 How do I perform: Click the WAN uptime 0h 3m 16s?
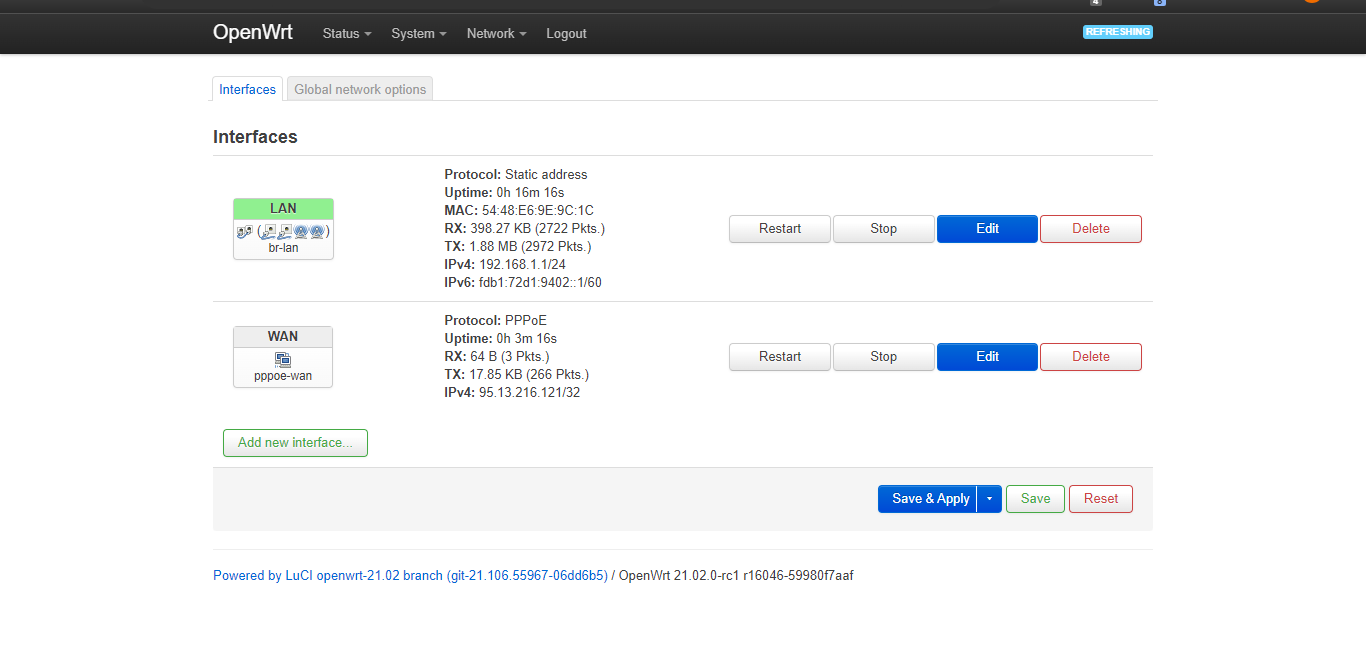coord(527,338)
